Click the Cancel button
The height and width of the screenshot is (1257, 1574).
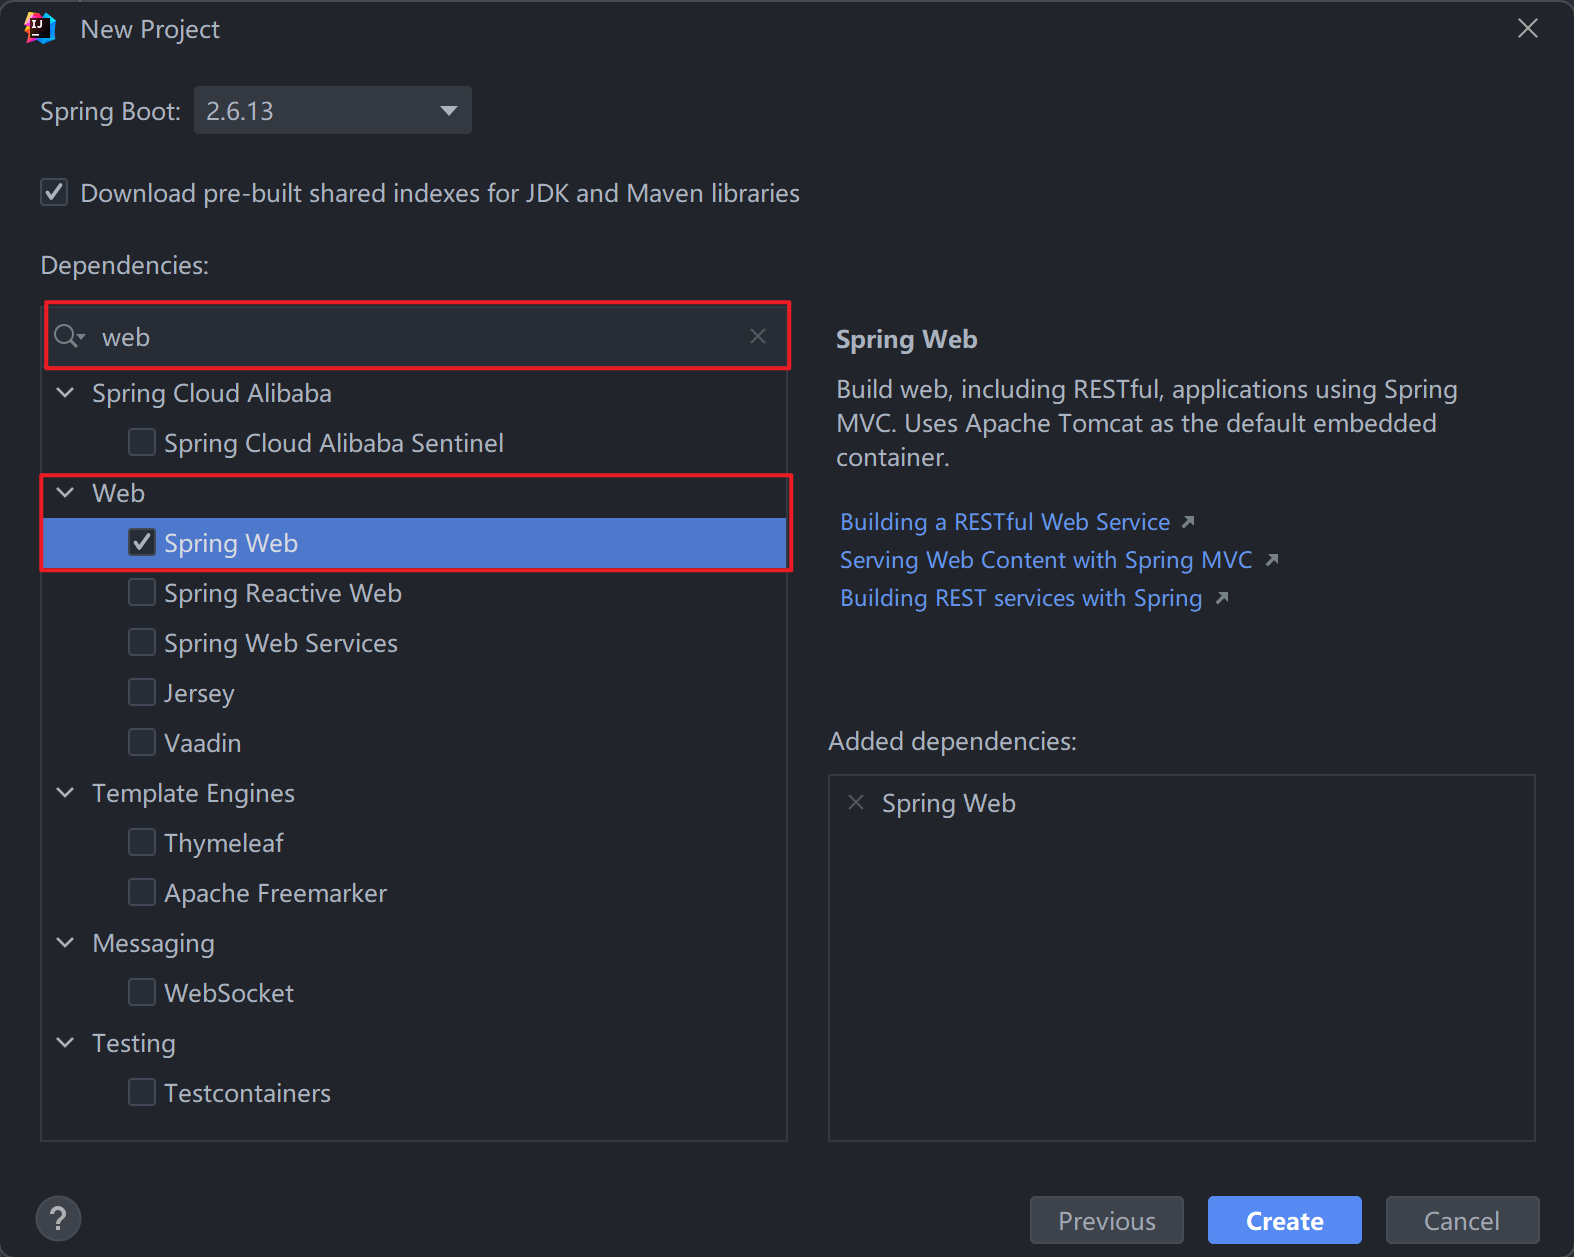tap(1462, 1220)
